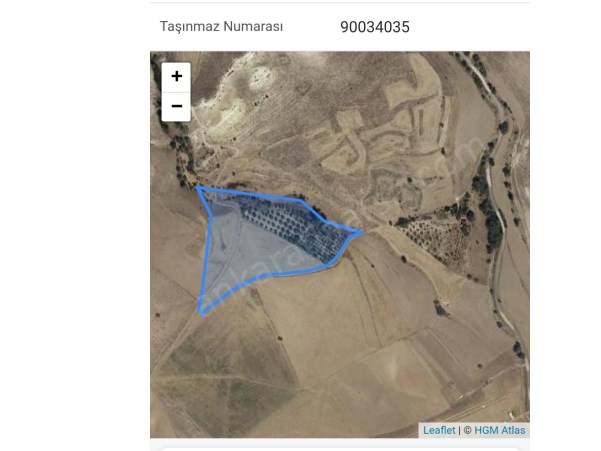Click the scattered orchard east of the parcel
The image size is (601, 451).
[435, 238]
